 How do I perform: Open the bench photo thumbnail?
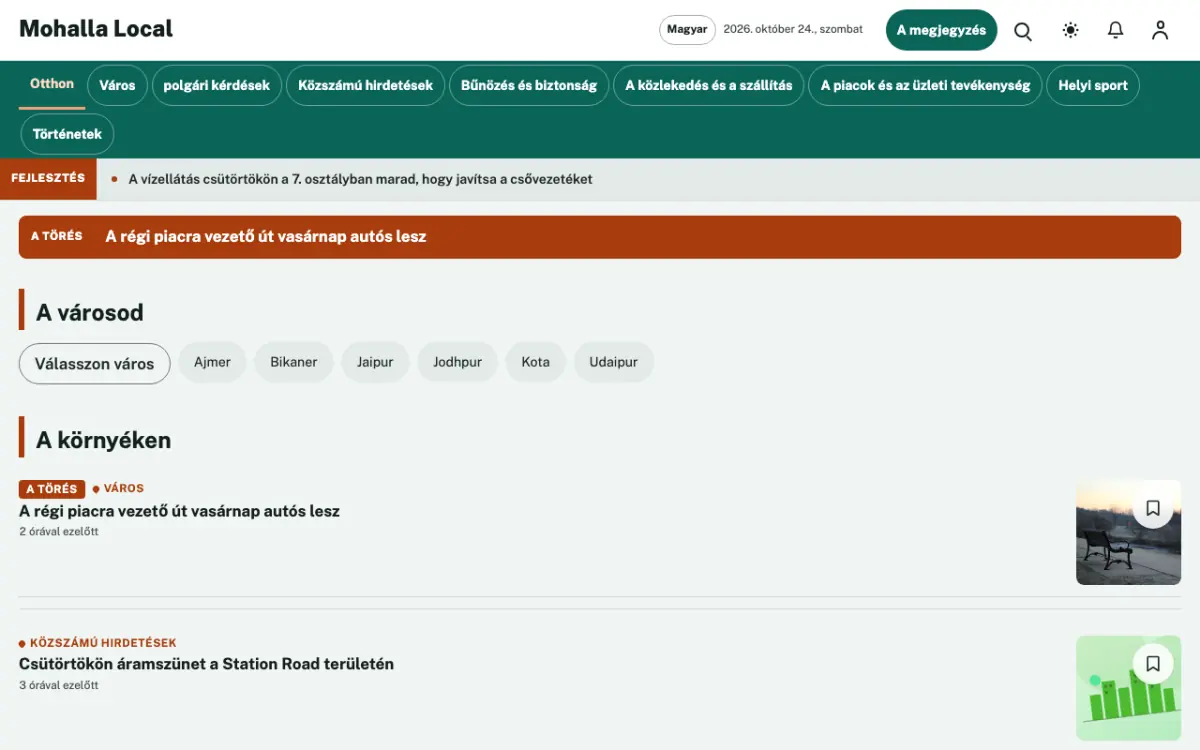click(1128, 532)
